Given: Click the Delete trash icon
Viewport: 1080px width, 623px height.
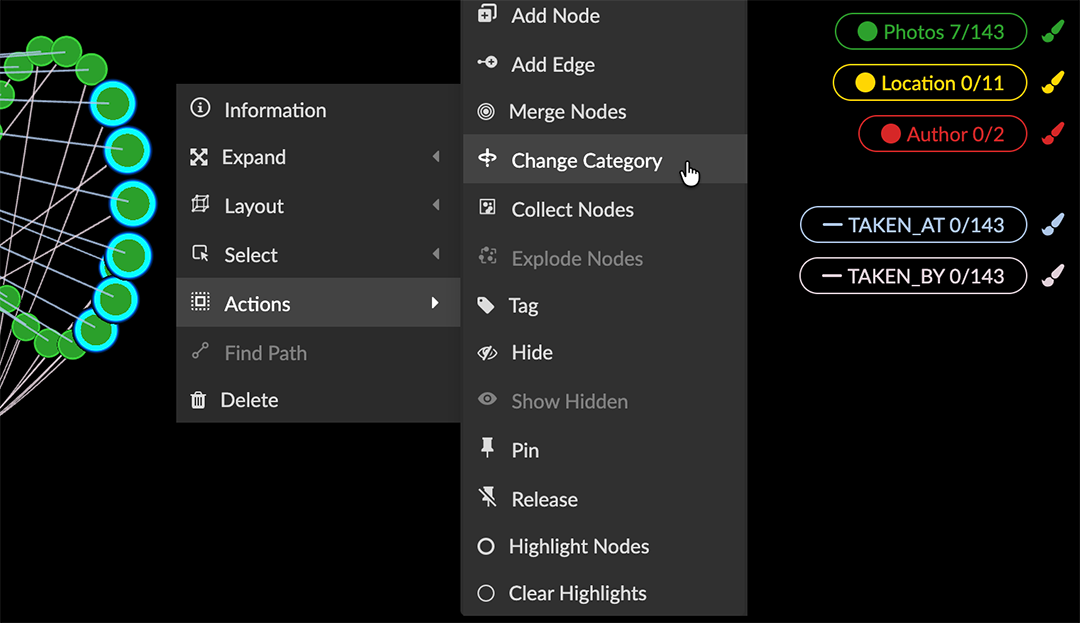Looking at the screenshot, I should coord(199,400).
